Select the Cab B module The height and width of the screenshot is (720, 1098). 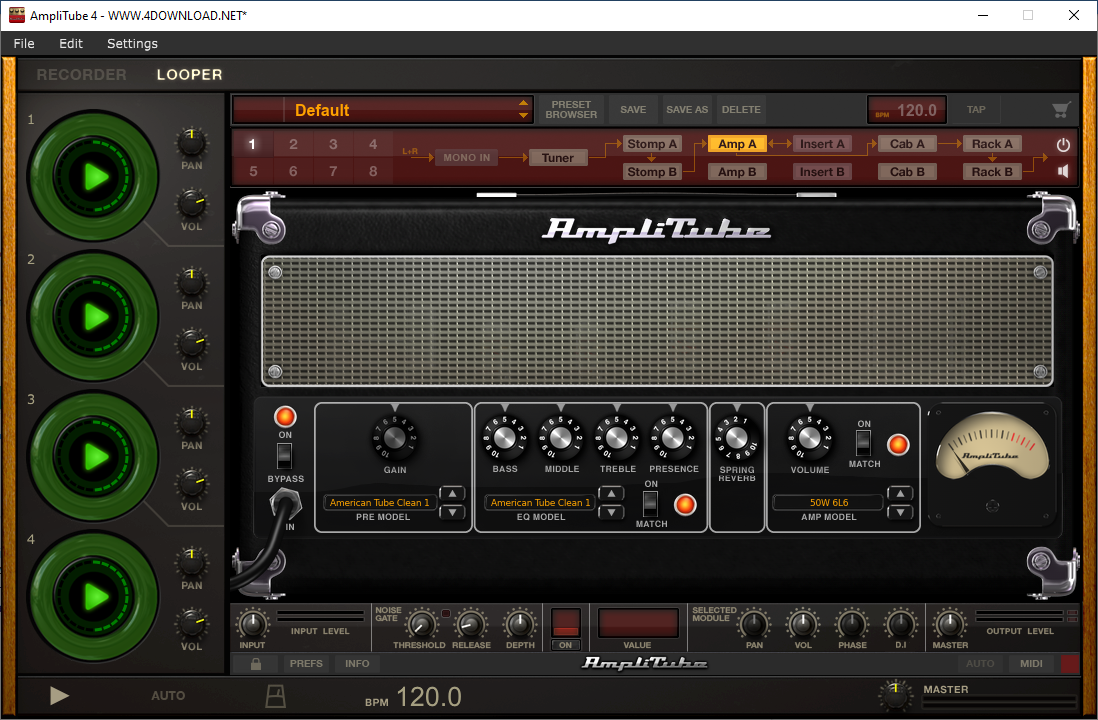907,172
